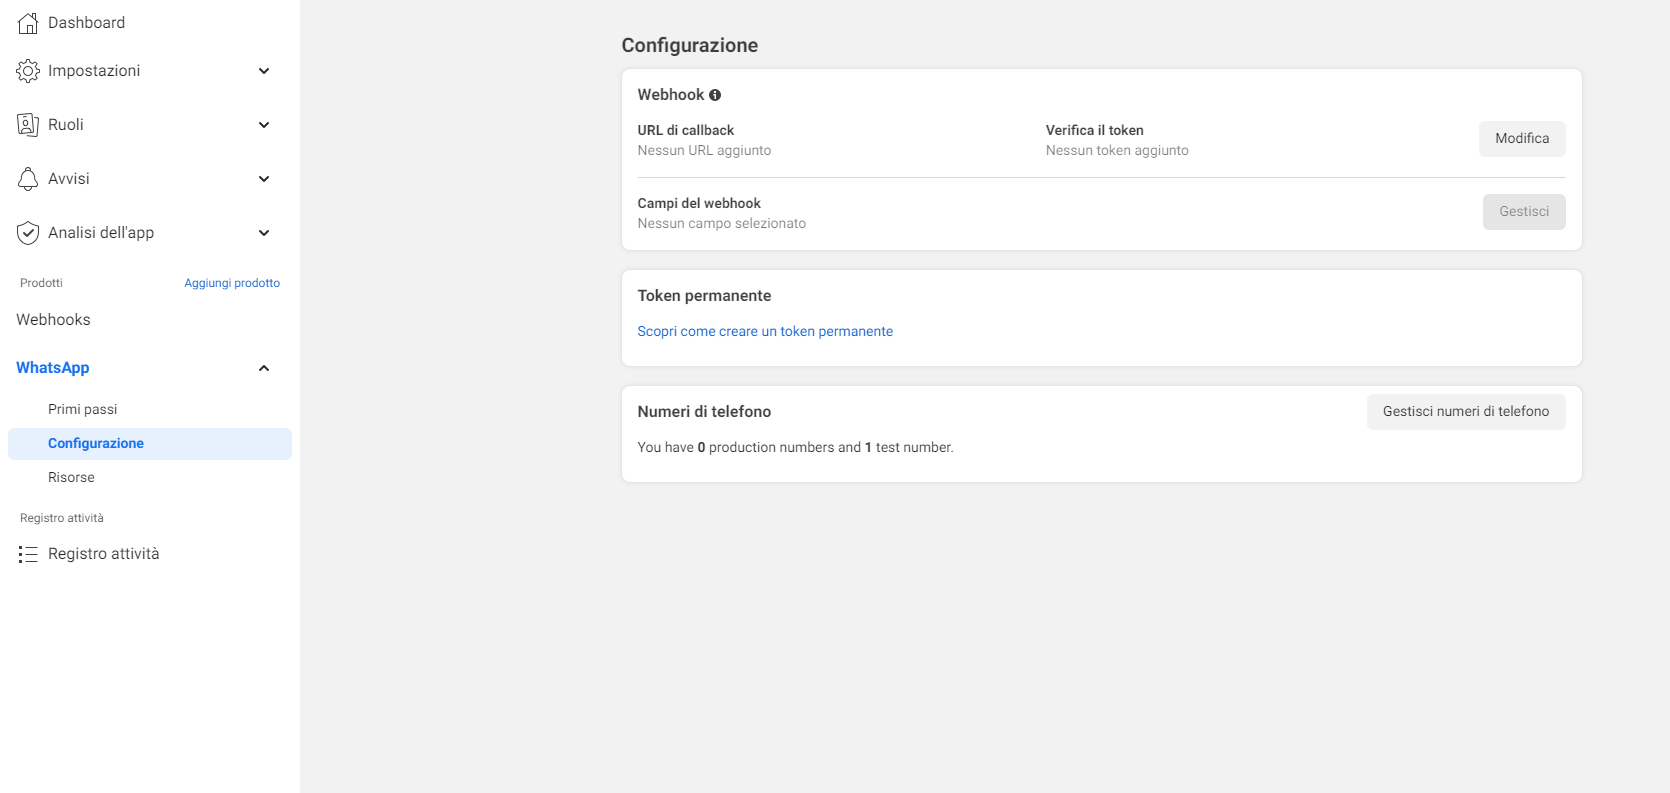Click the Dashboard house icon
1670x793 pixels.
28,23
